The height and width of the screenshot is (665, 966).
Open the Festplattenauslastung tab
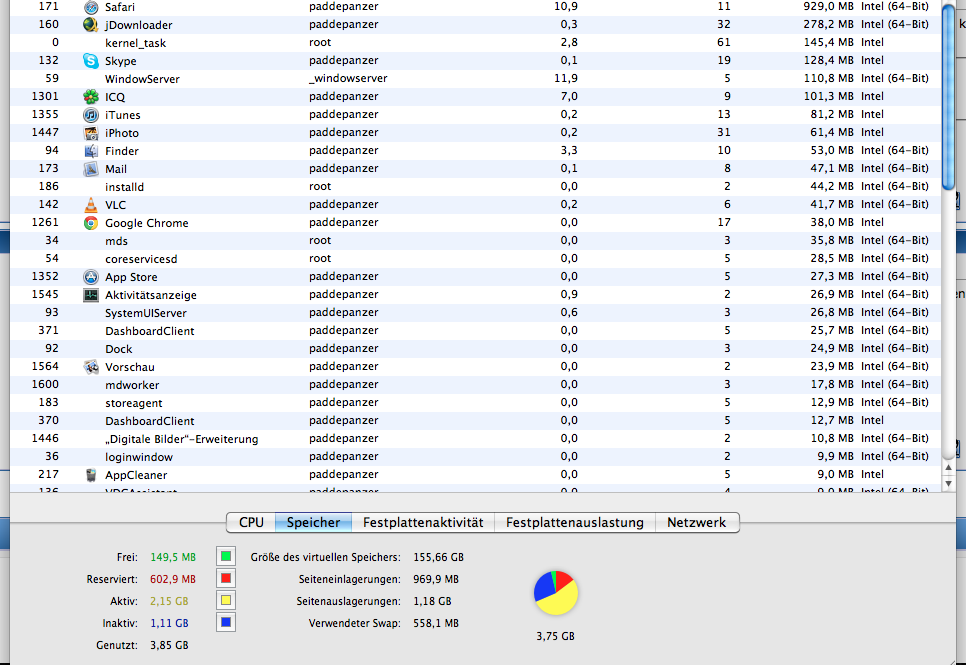[x=575, y=522]
